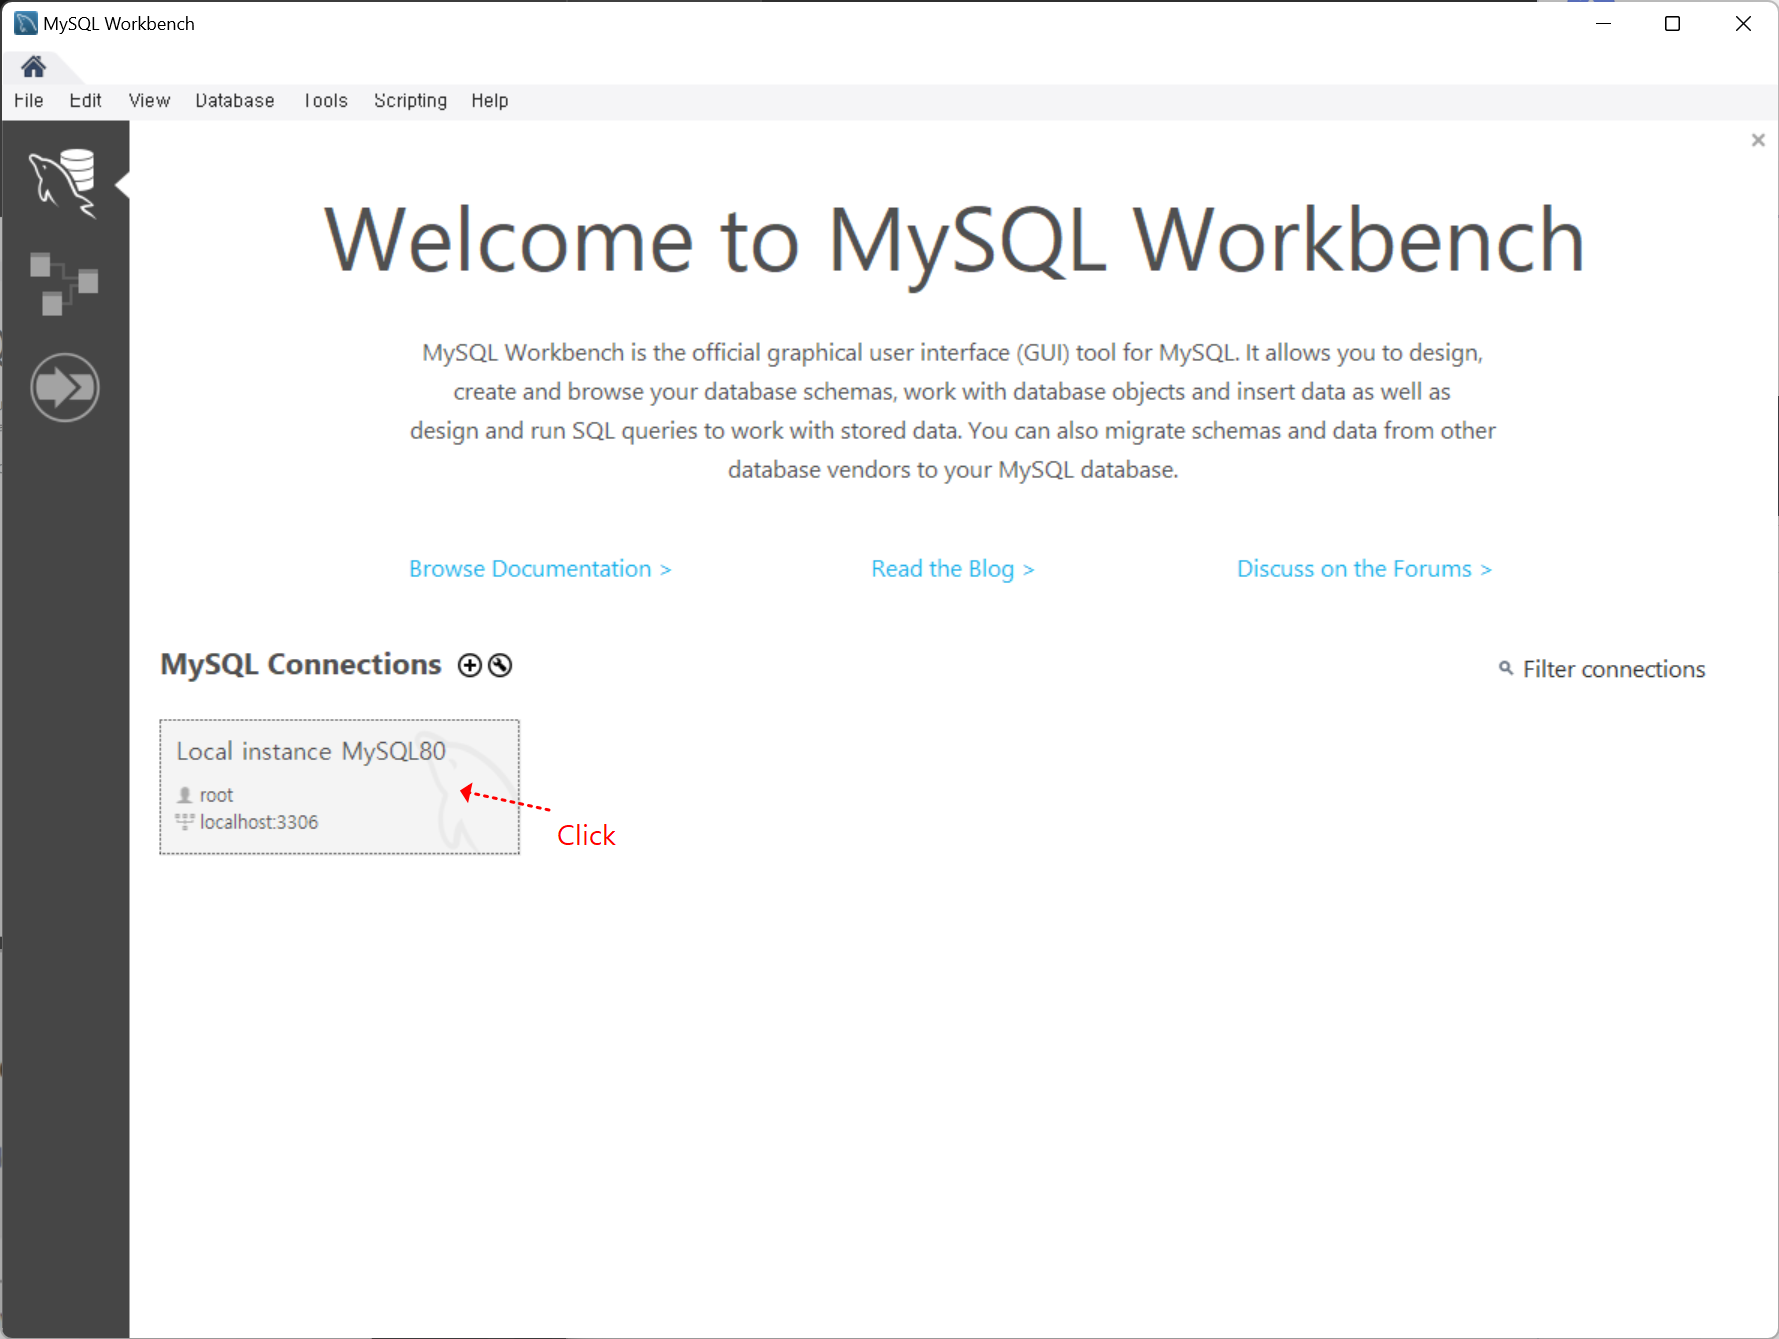Add a new MySQL connection with the plus icon
The width and height of the screenshot is (1779, 1339).
point(469,664)
